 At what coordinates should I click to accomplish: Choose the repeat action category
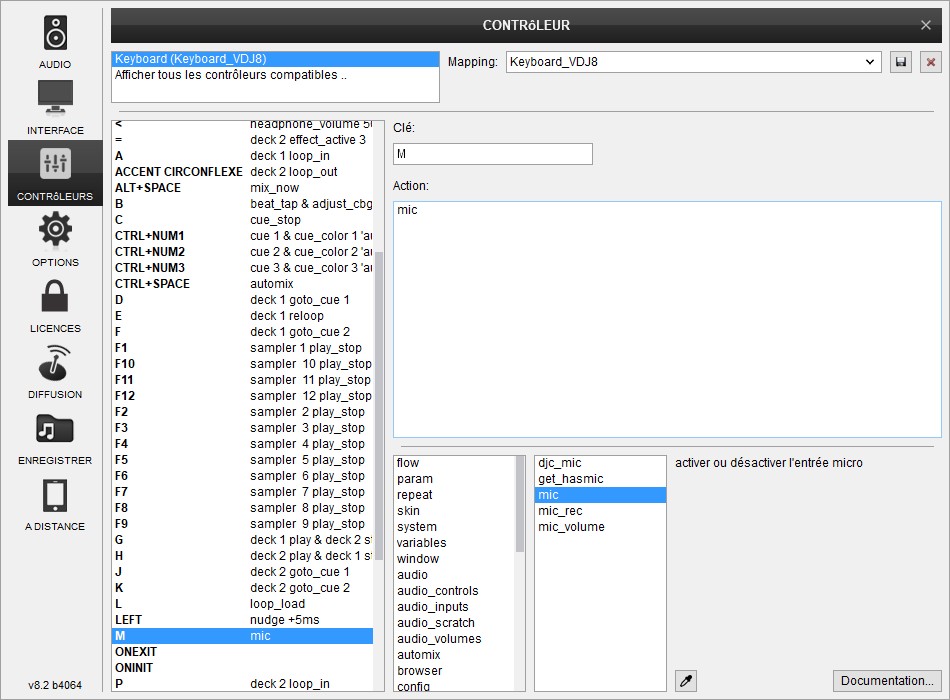[454, 495]
